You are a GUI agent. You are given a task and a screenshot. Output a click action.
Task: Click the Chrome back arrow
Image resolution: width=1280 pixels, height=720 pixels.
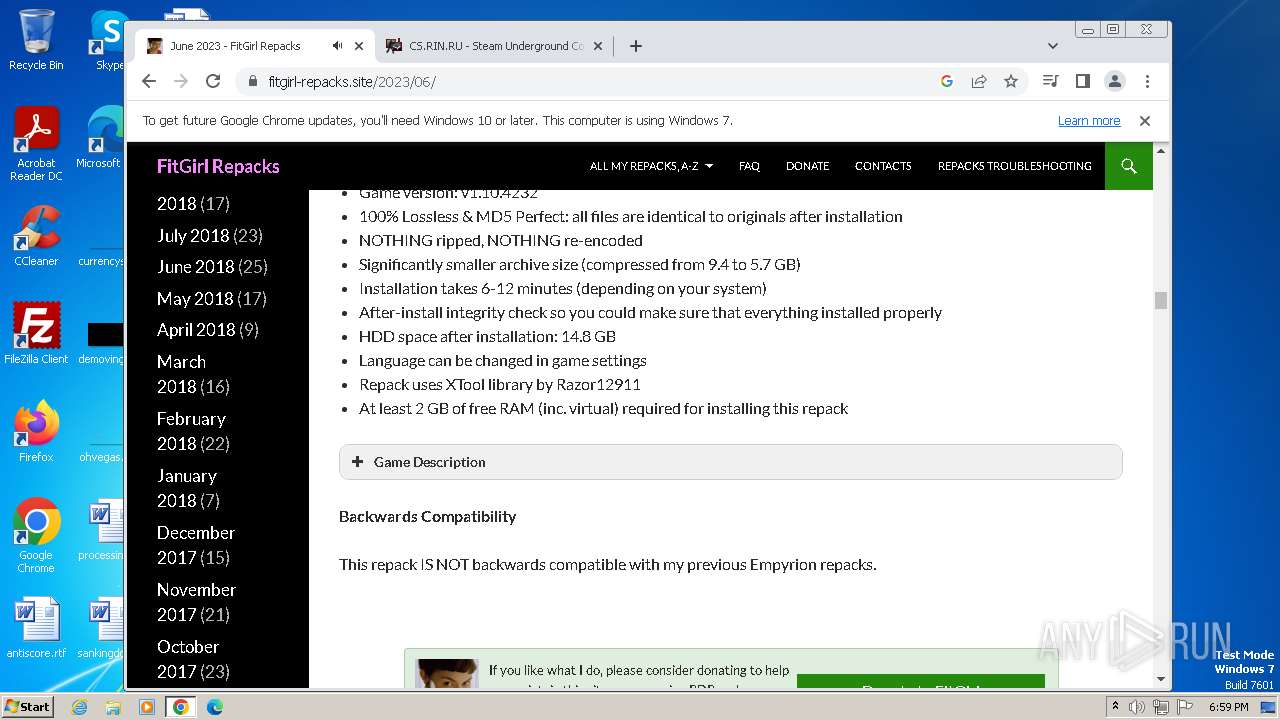(x=149, y=81)
